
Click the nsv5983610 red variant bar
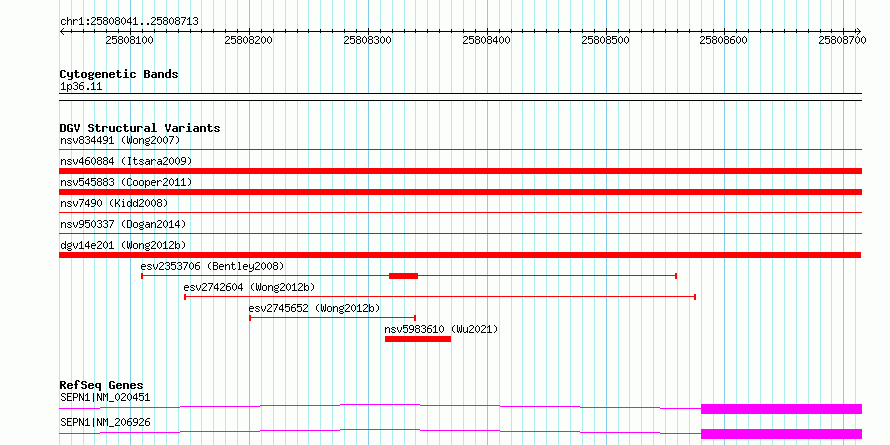(x=418, y=339)
